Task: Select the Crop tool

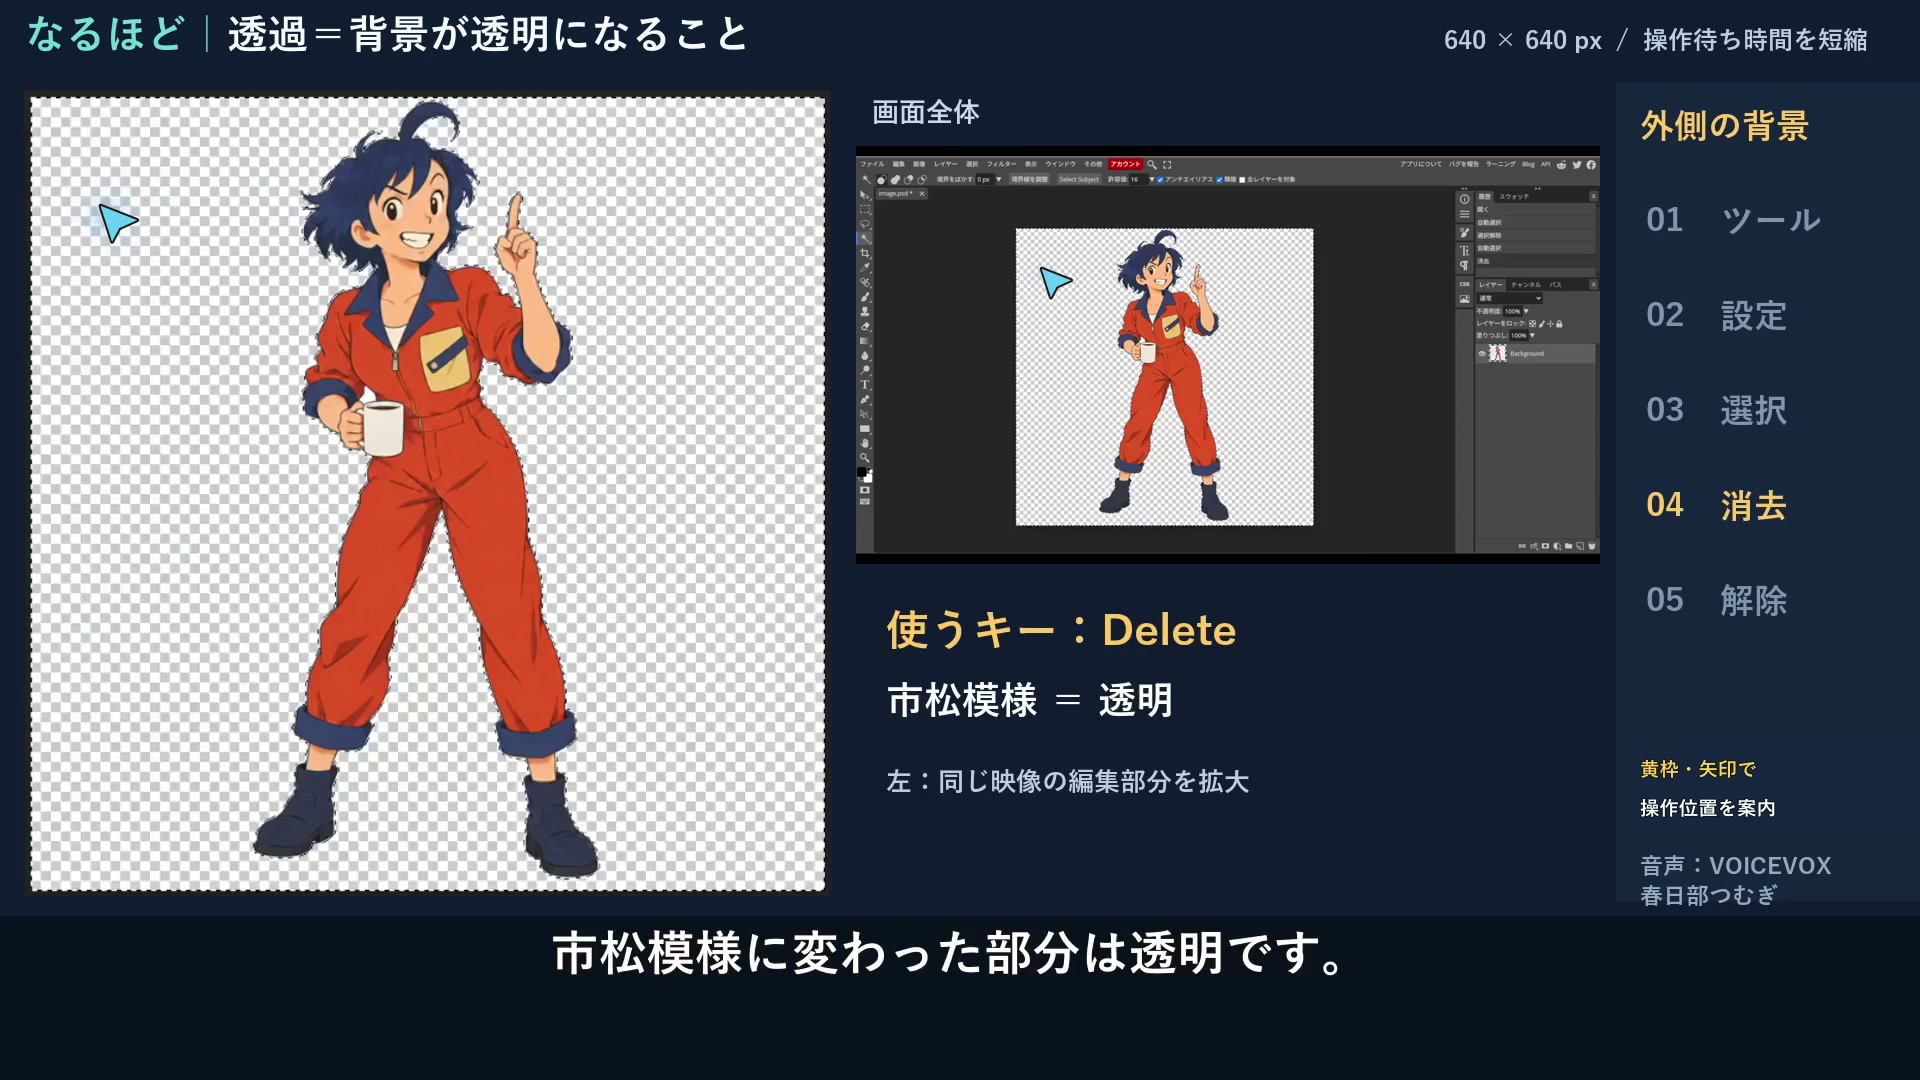Action: [x=865, y=253]
